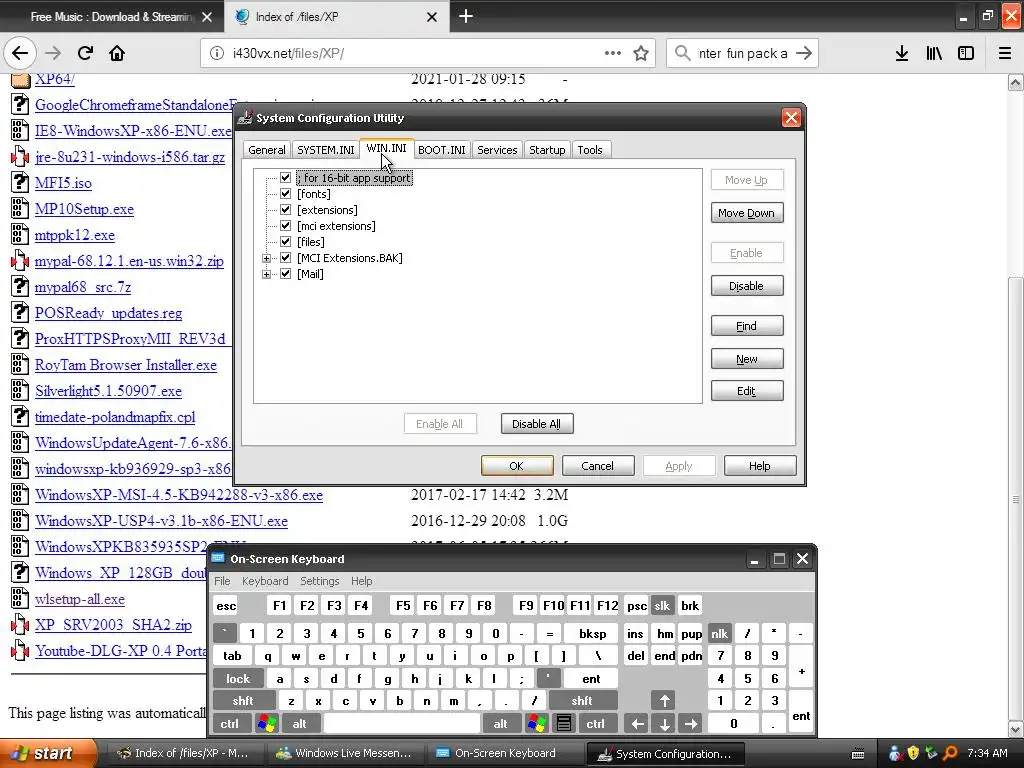Click the search go arrow in search box

[804, 53]
